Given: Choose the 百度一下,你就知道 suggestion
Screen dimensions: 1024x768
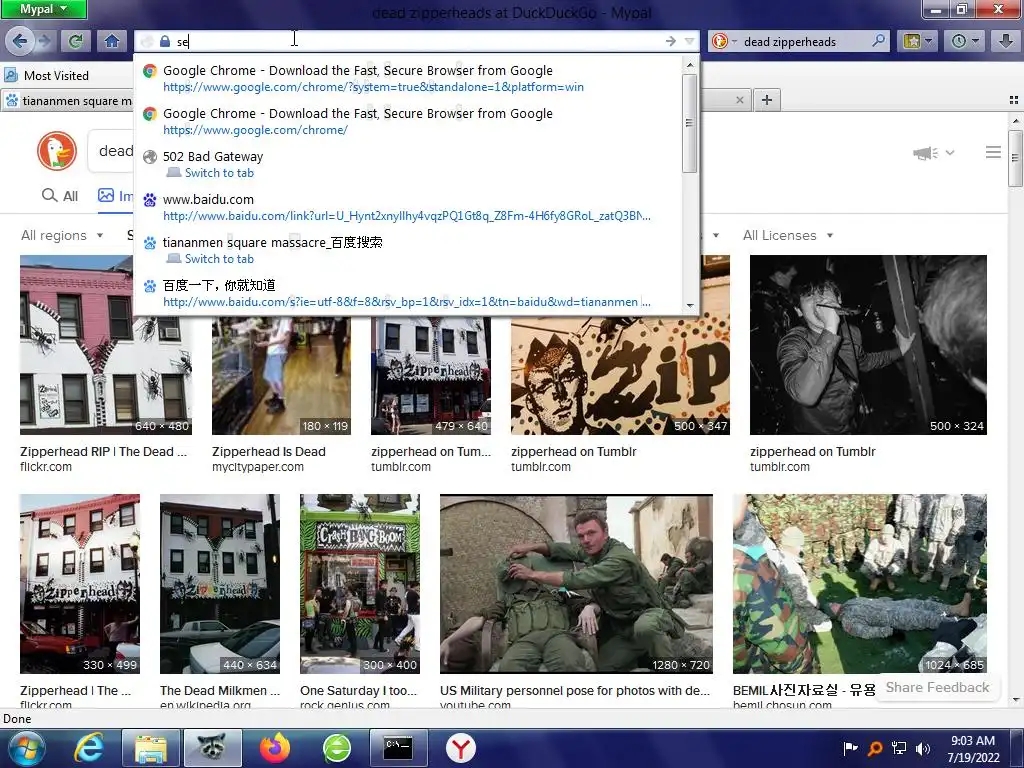Looking at the screenshot, I should coord(409,293).
